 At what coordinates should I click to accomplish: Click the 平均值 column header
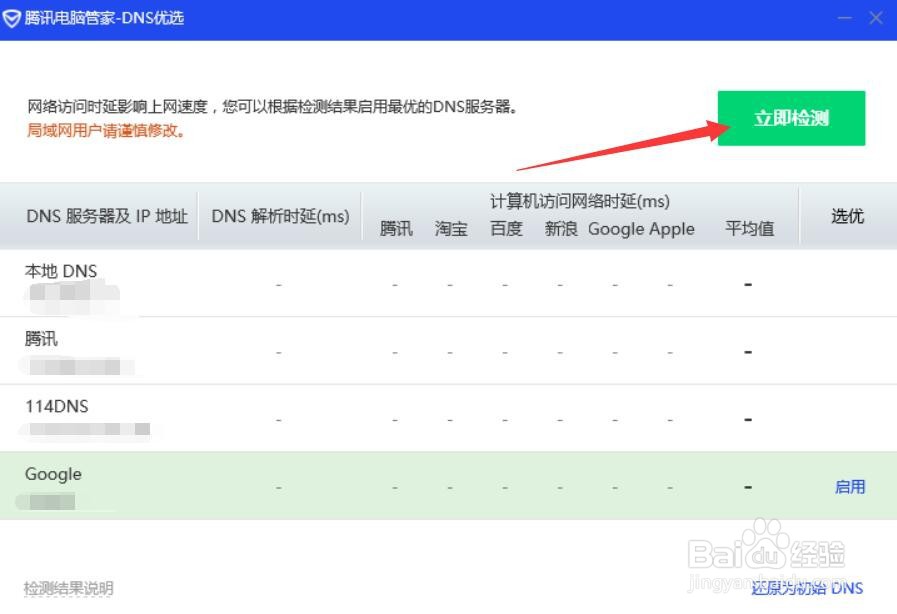click(x=749, y=229)
